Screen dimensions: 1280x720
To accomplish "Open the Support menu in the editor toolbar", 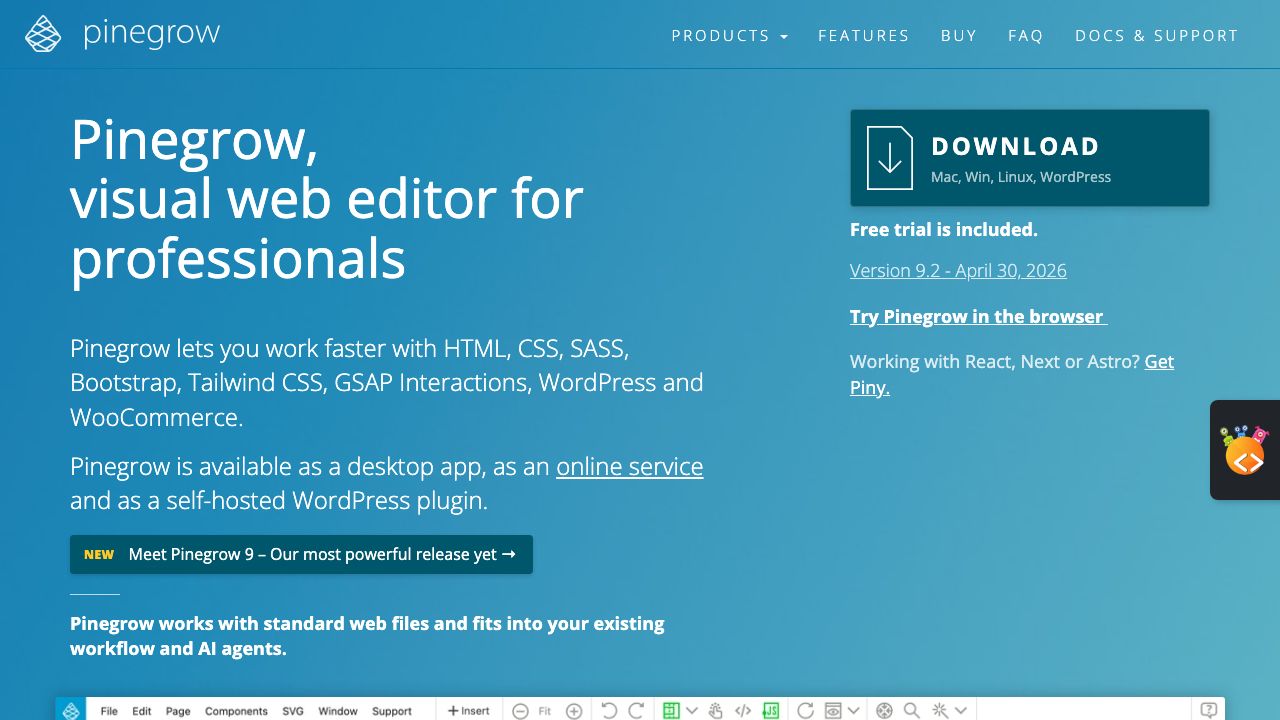I will point(392,711).
